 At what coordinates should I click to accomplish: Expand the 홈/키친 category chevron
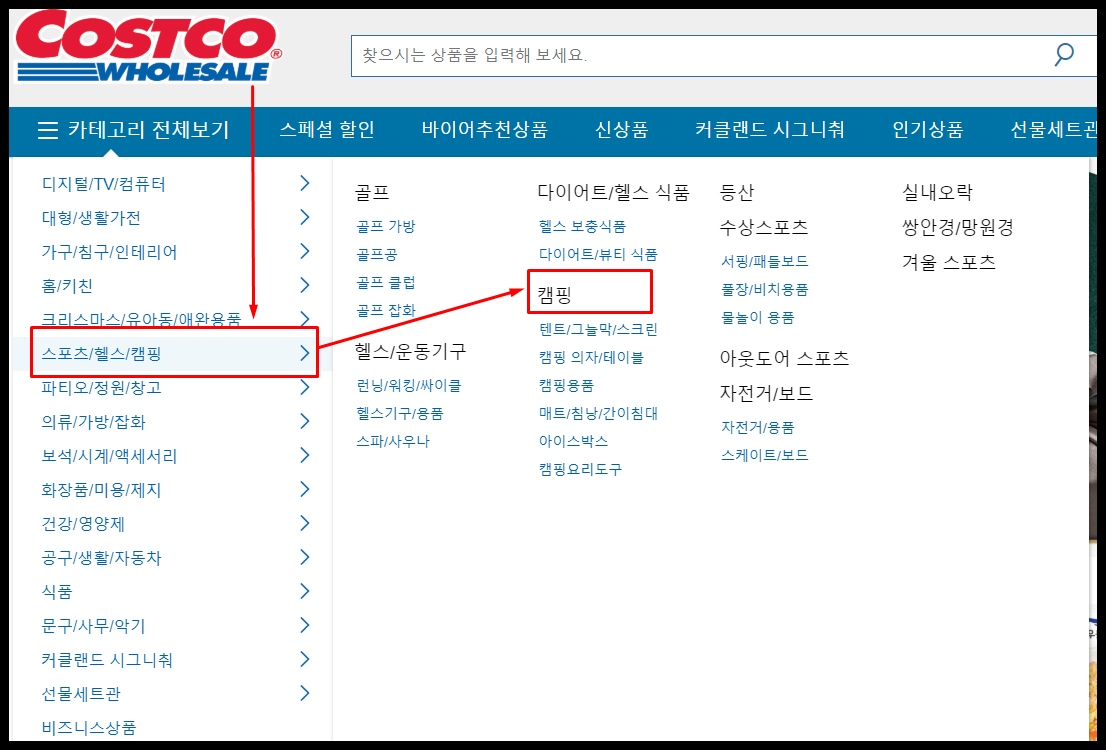pos(305,285)
